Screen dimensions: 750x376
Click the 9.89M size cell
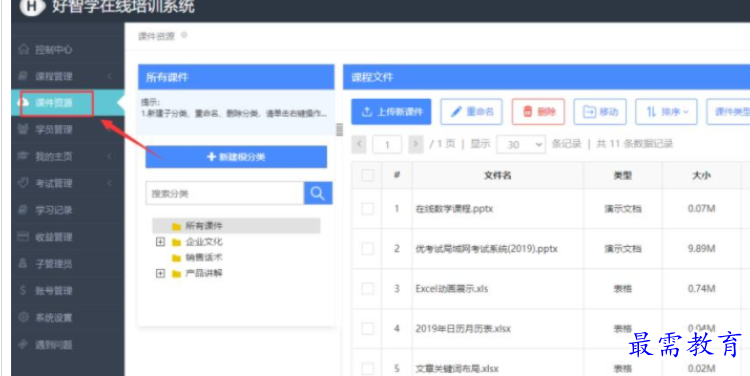tap(701, 249)
